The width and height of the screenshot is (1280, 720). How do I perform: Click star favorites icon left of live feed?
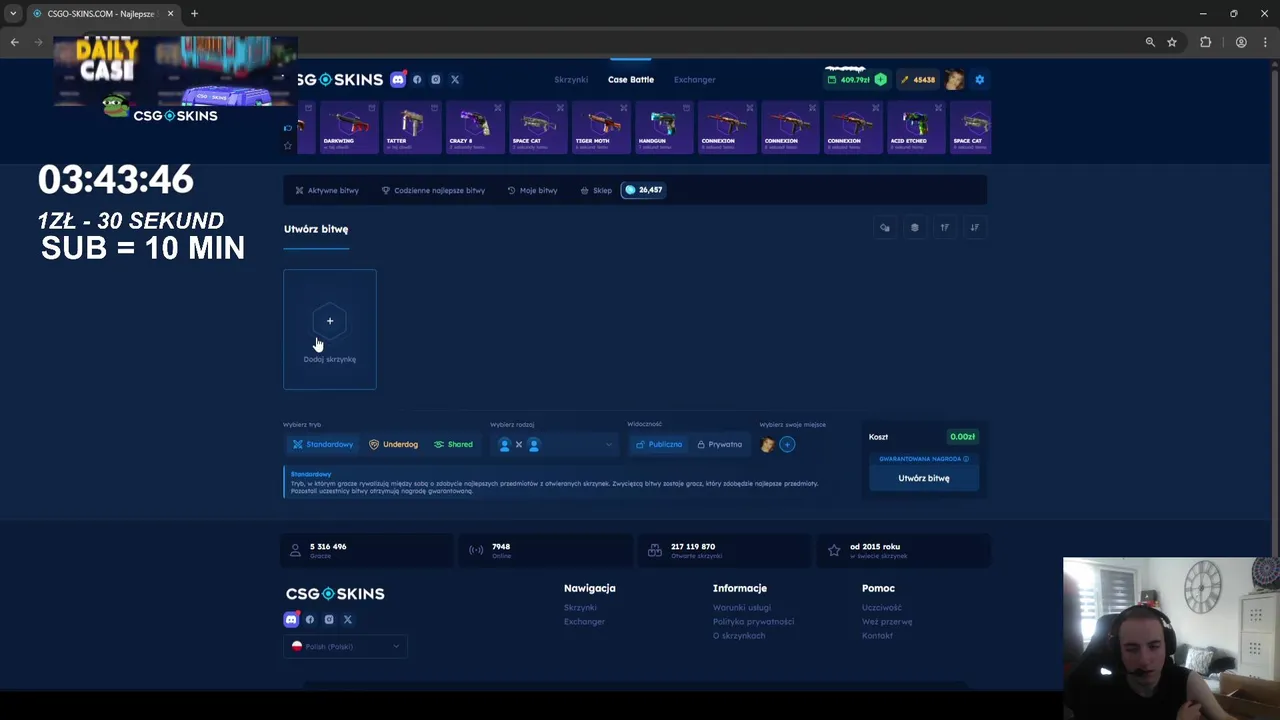point(288,146)
